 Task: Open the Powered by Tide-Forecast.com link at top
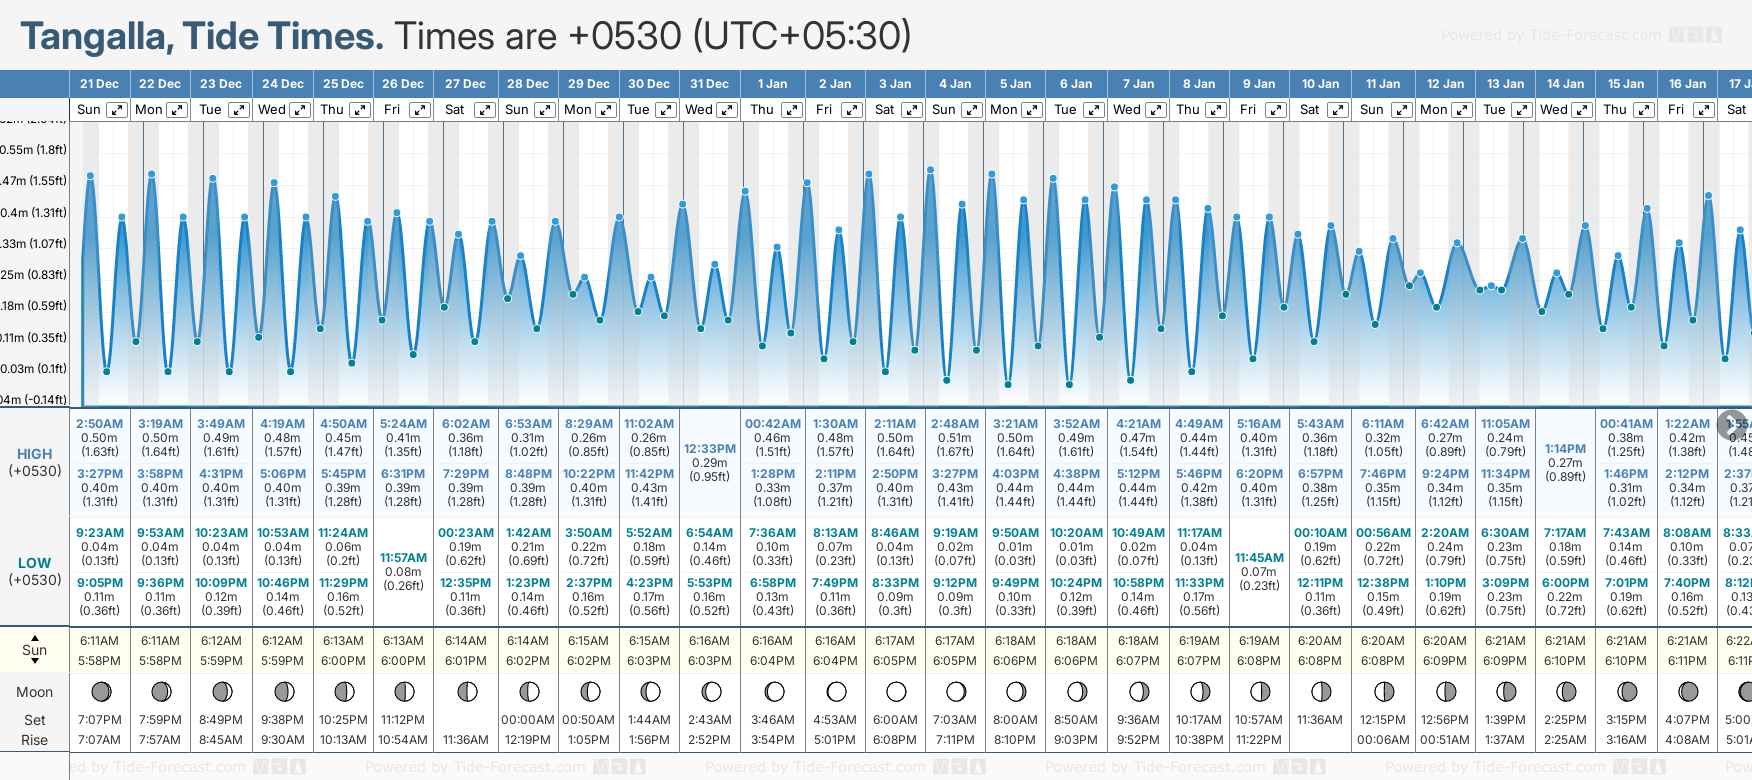[x=1551, y=35]
